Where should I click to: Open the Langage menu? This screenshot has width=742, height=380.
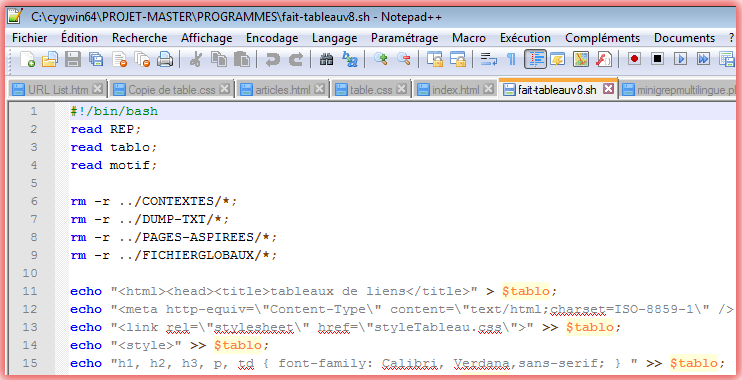[334, 38]
